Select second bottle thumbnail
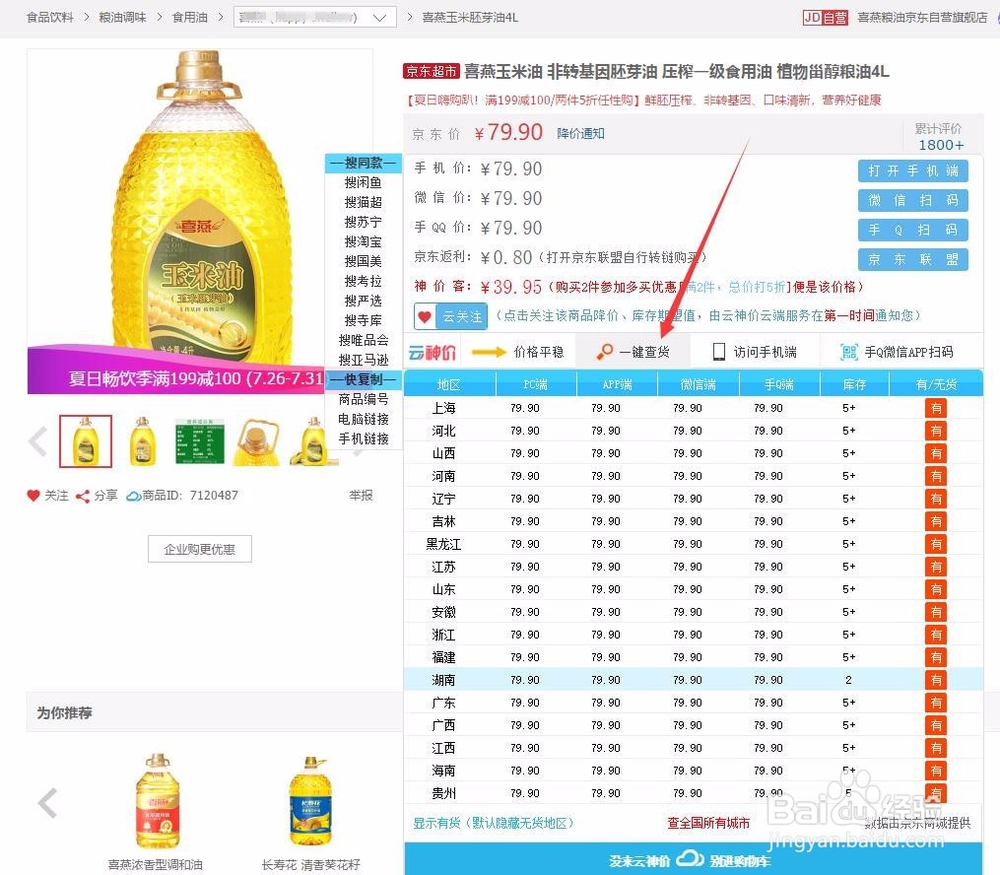 pyautogui.click(x=142, y=441)
